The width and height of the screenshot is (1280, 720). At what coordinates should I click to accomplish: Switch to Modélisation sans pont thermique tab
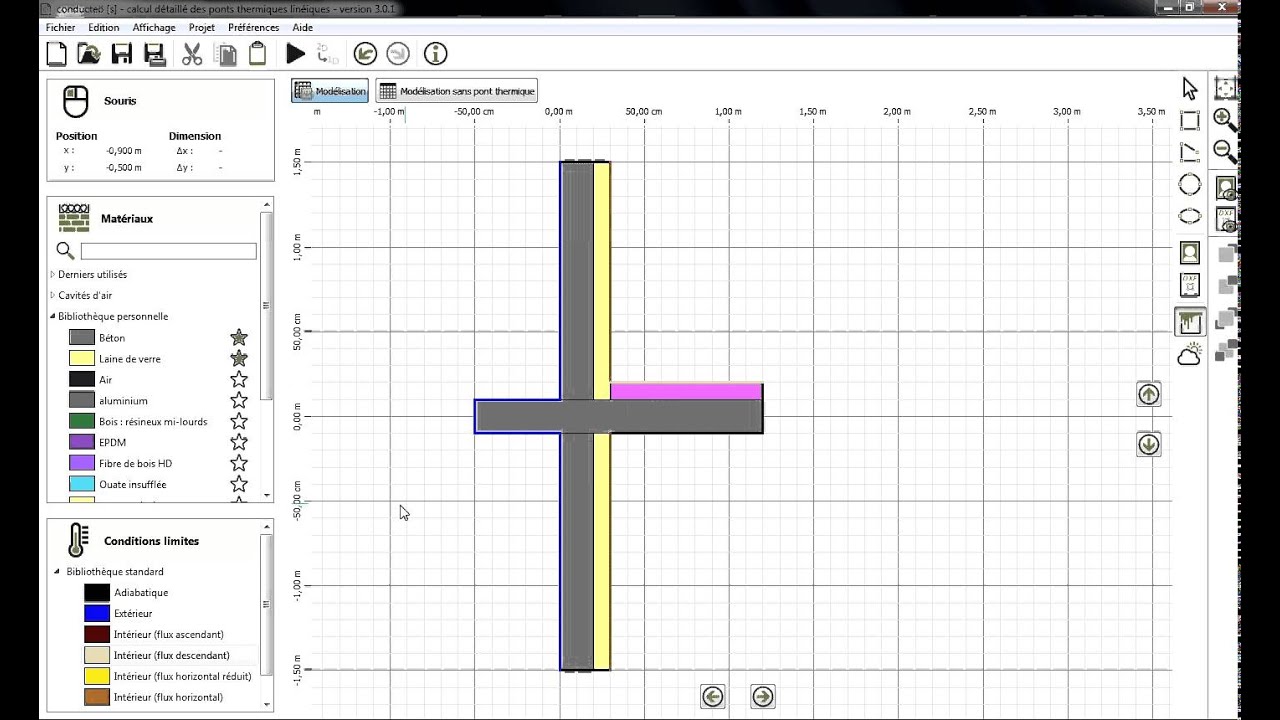[457, 91]
